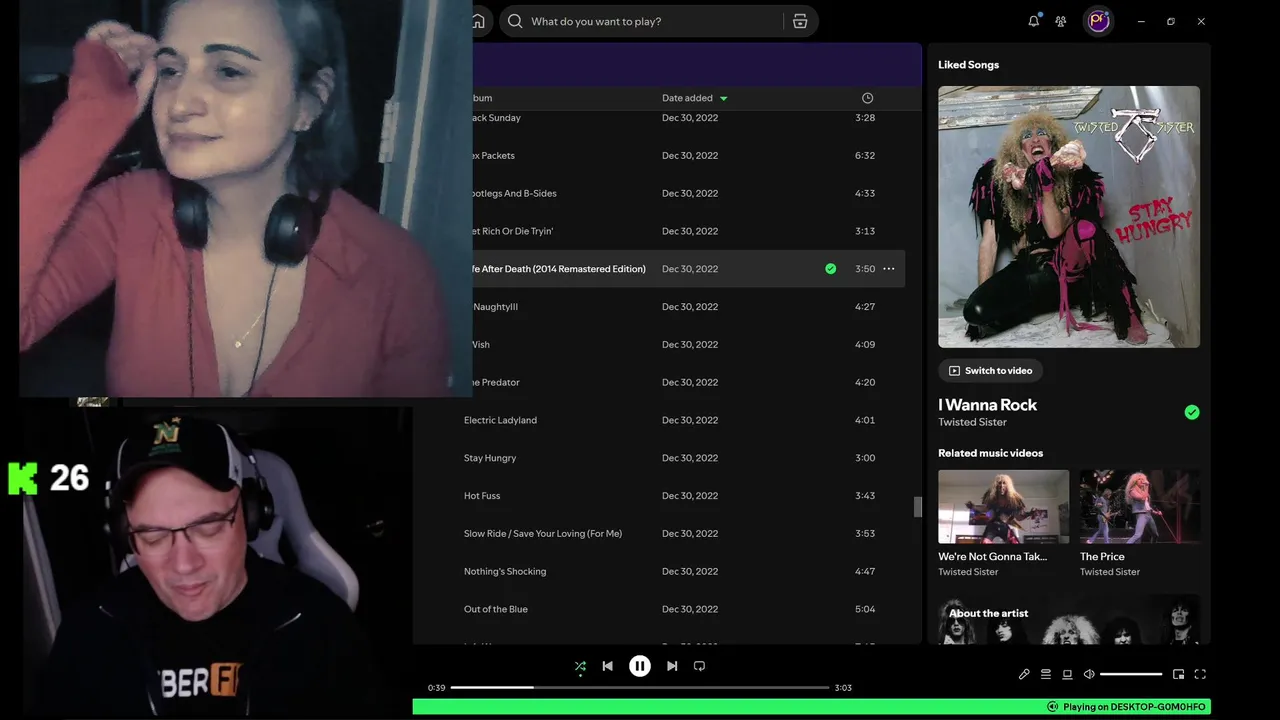
Task: Open the lyrics microphone icon
Action: click(x=1024, y=674)
